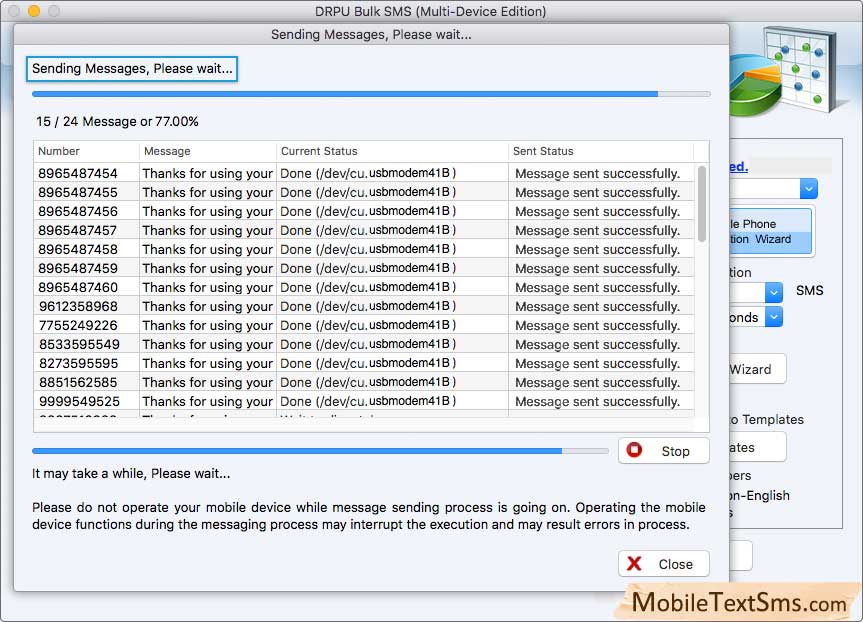Click the progress bar beside Stop
863x622 pixels.
pos(320,451)
